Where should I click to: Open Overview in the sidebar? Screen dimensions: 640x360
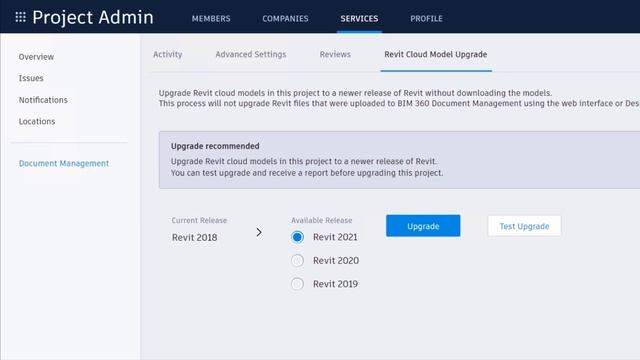[36, 57]
